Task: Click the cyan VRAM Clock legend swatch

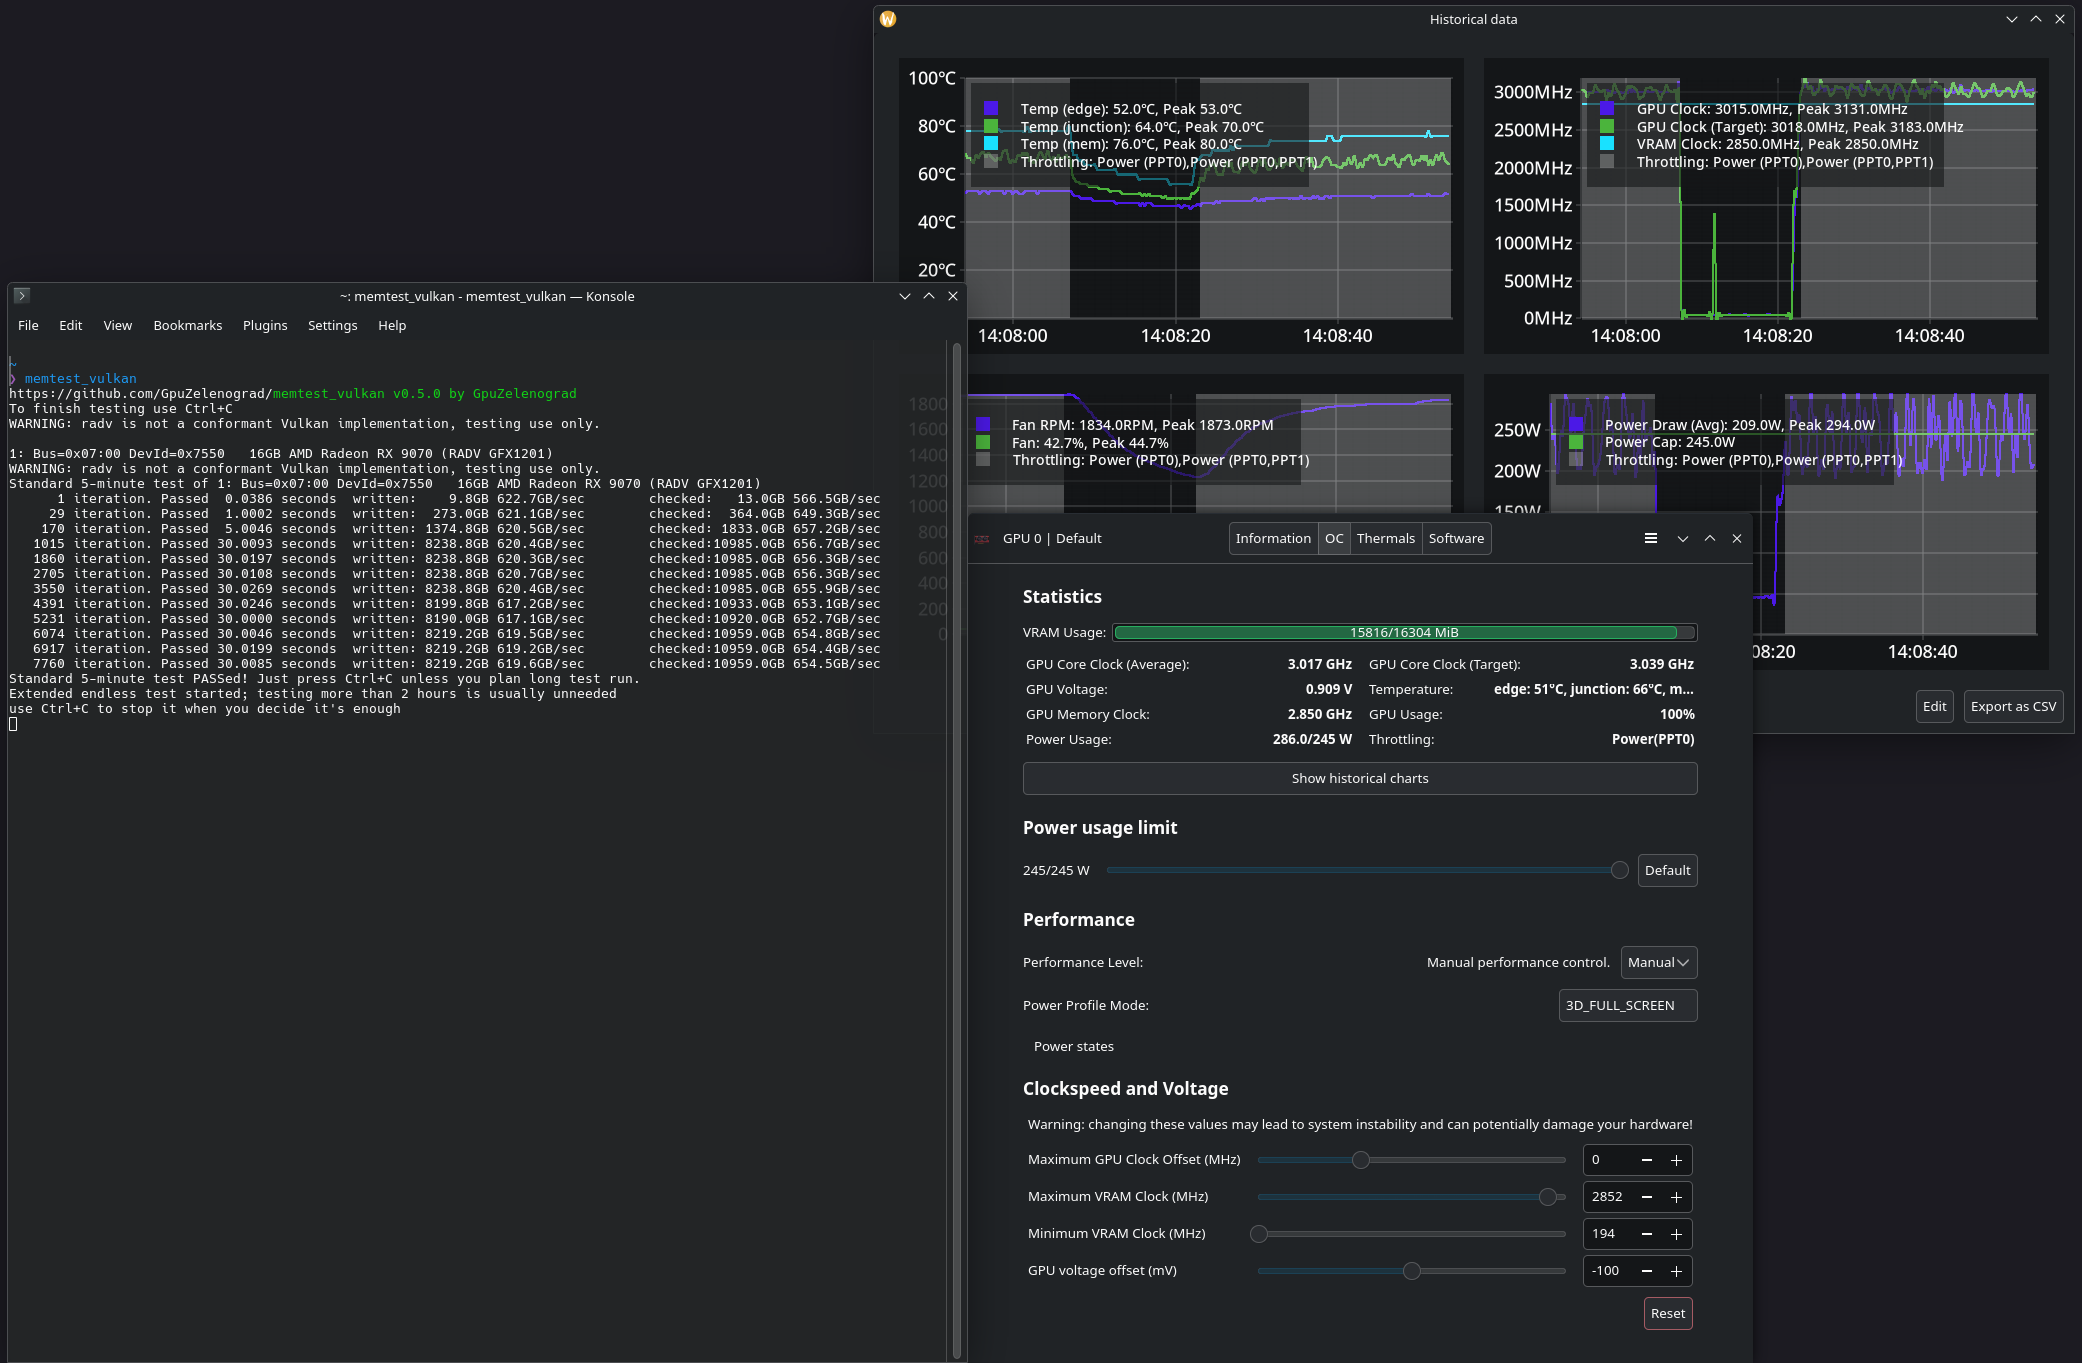Action: point(1607,144)
